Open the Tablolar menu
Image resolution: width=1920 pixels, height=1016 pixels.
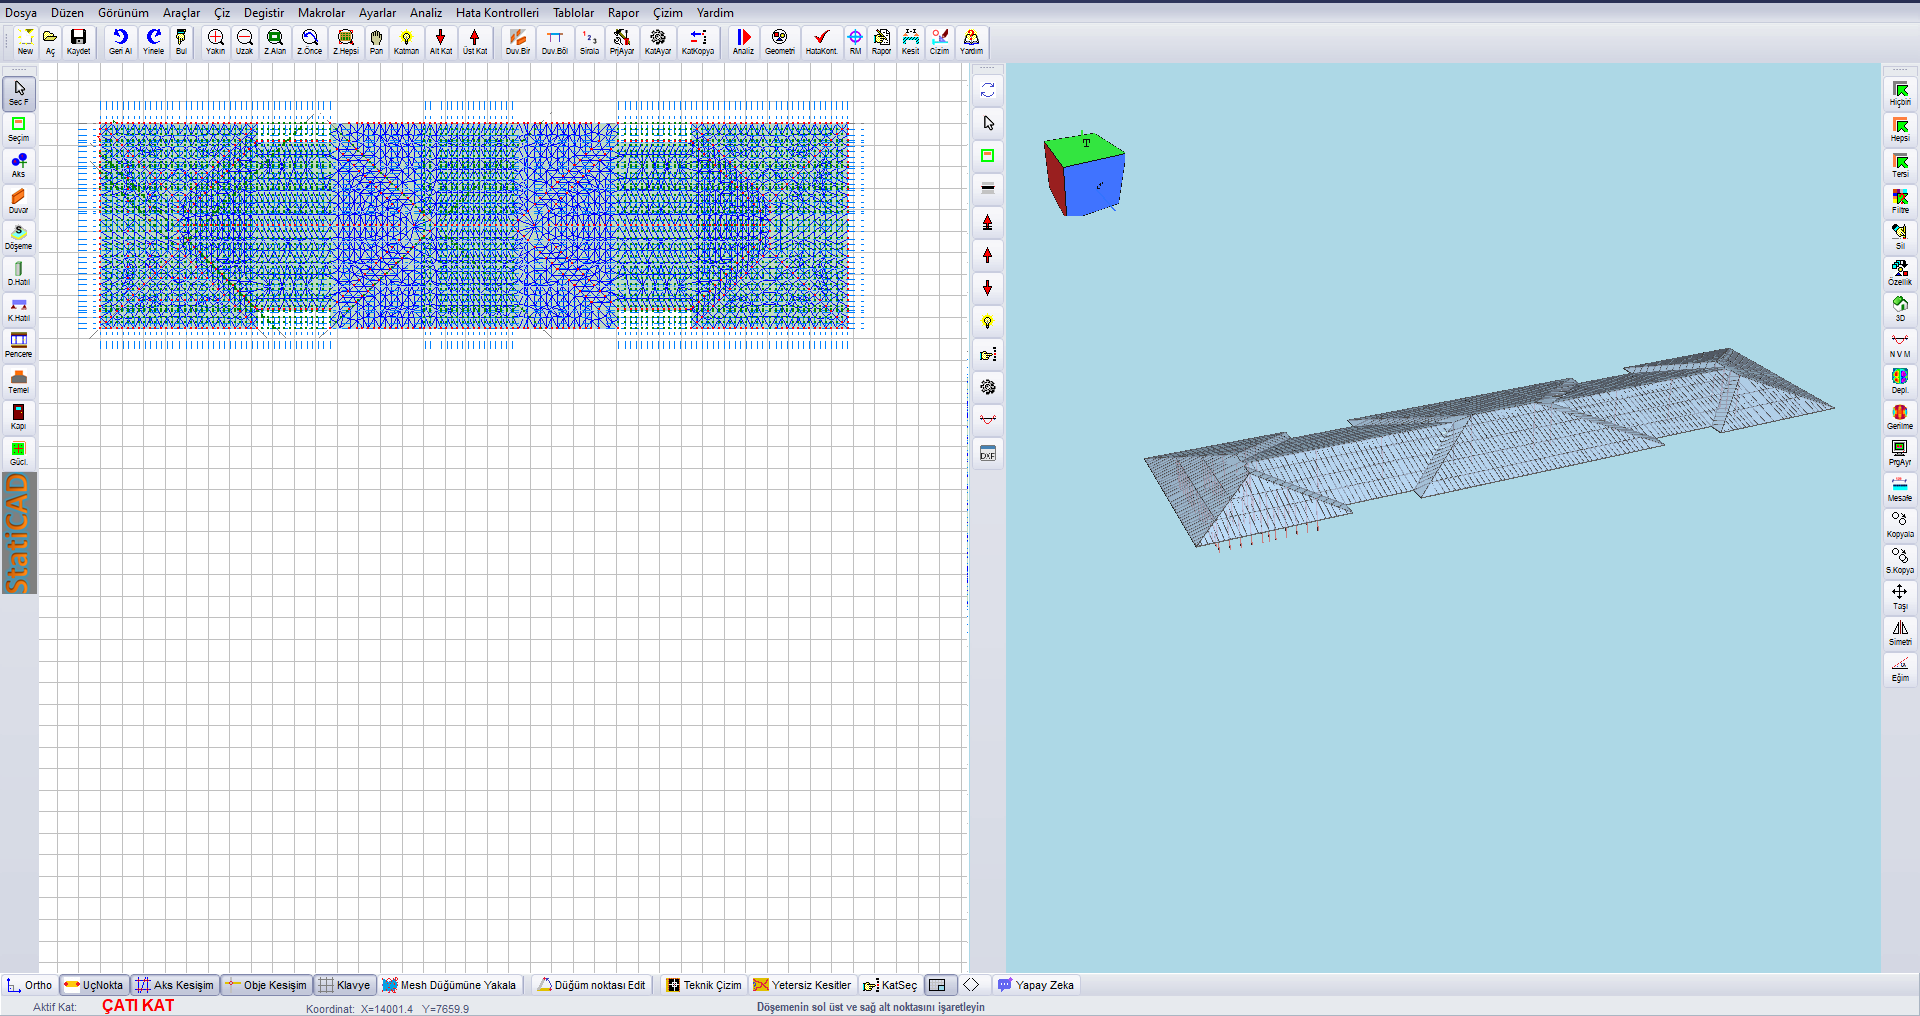(573, 13)
